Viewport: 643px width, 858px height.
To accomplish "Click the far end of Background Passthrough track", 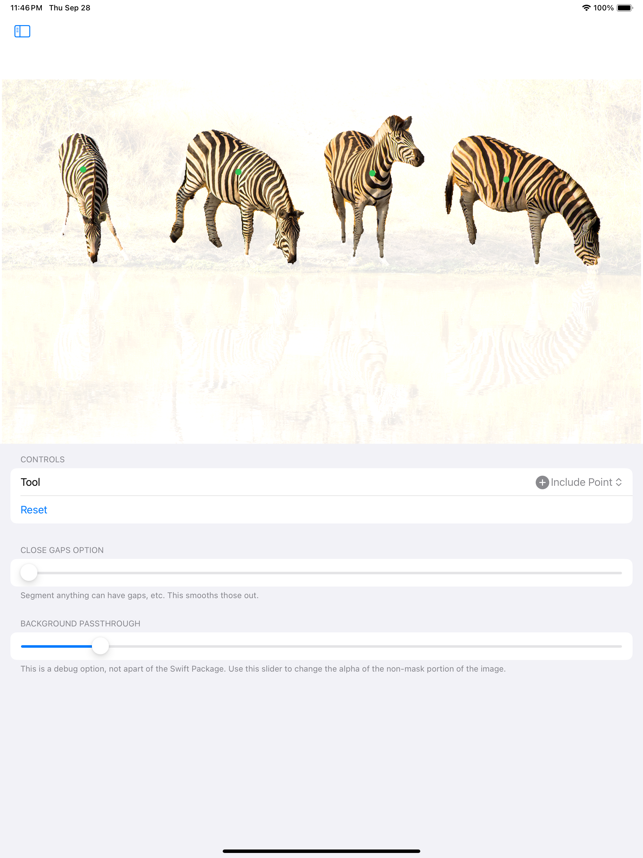I will point(618,646).
